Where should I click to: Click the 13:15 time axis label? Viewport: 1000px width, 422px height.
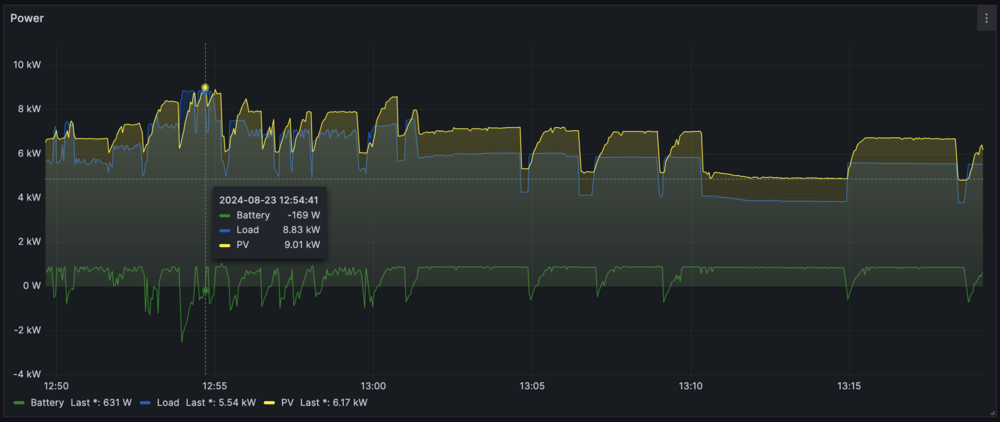coord(849,386)
